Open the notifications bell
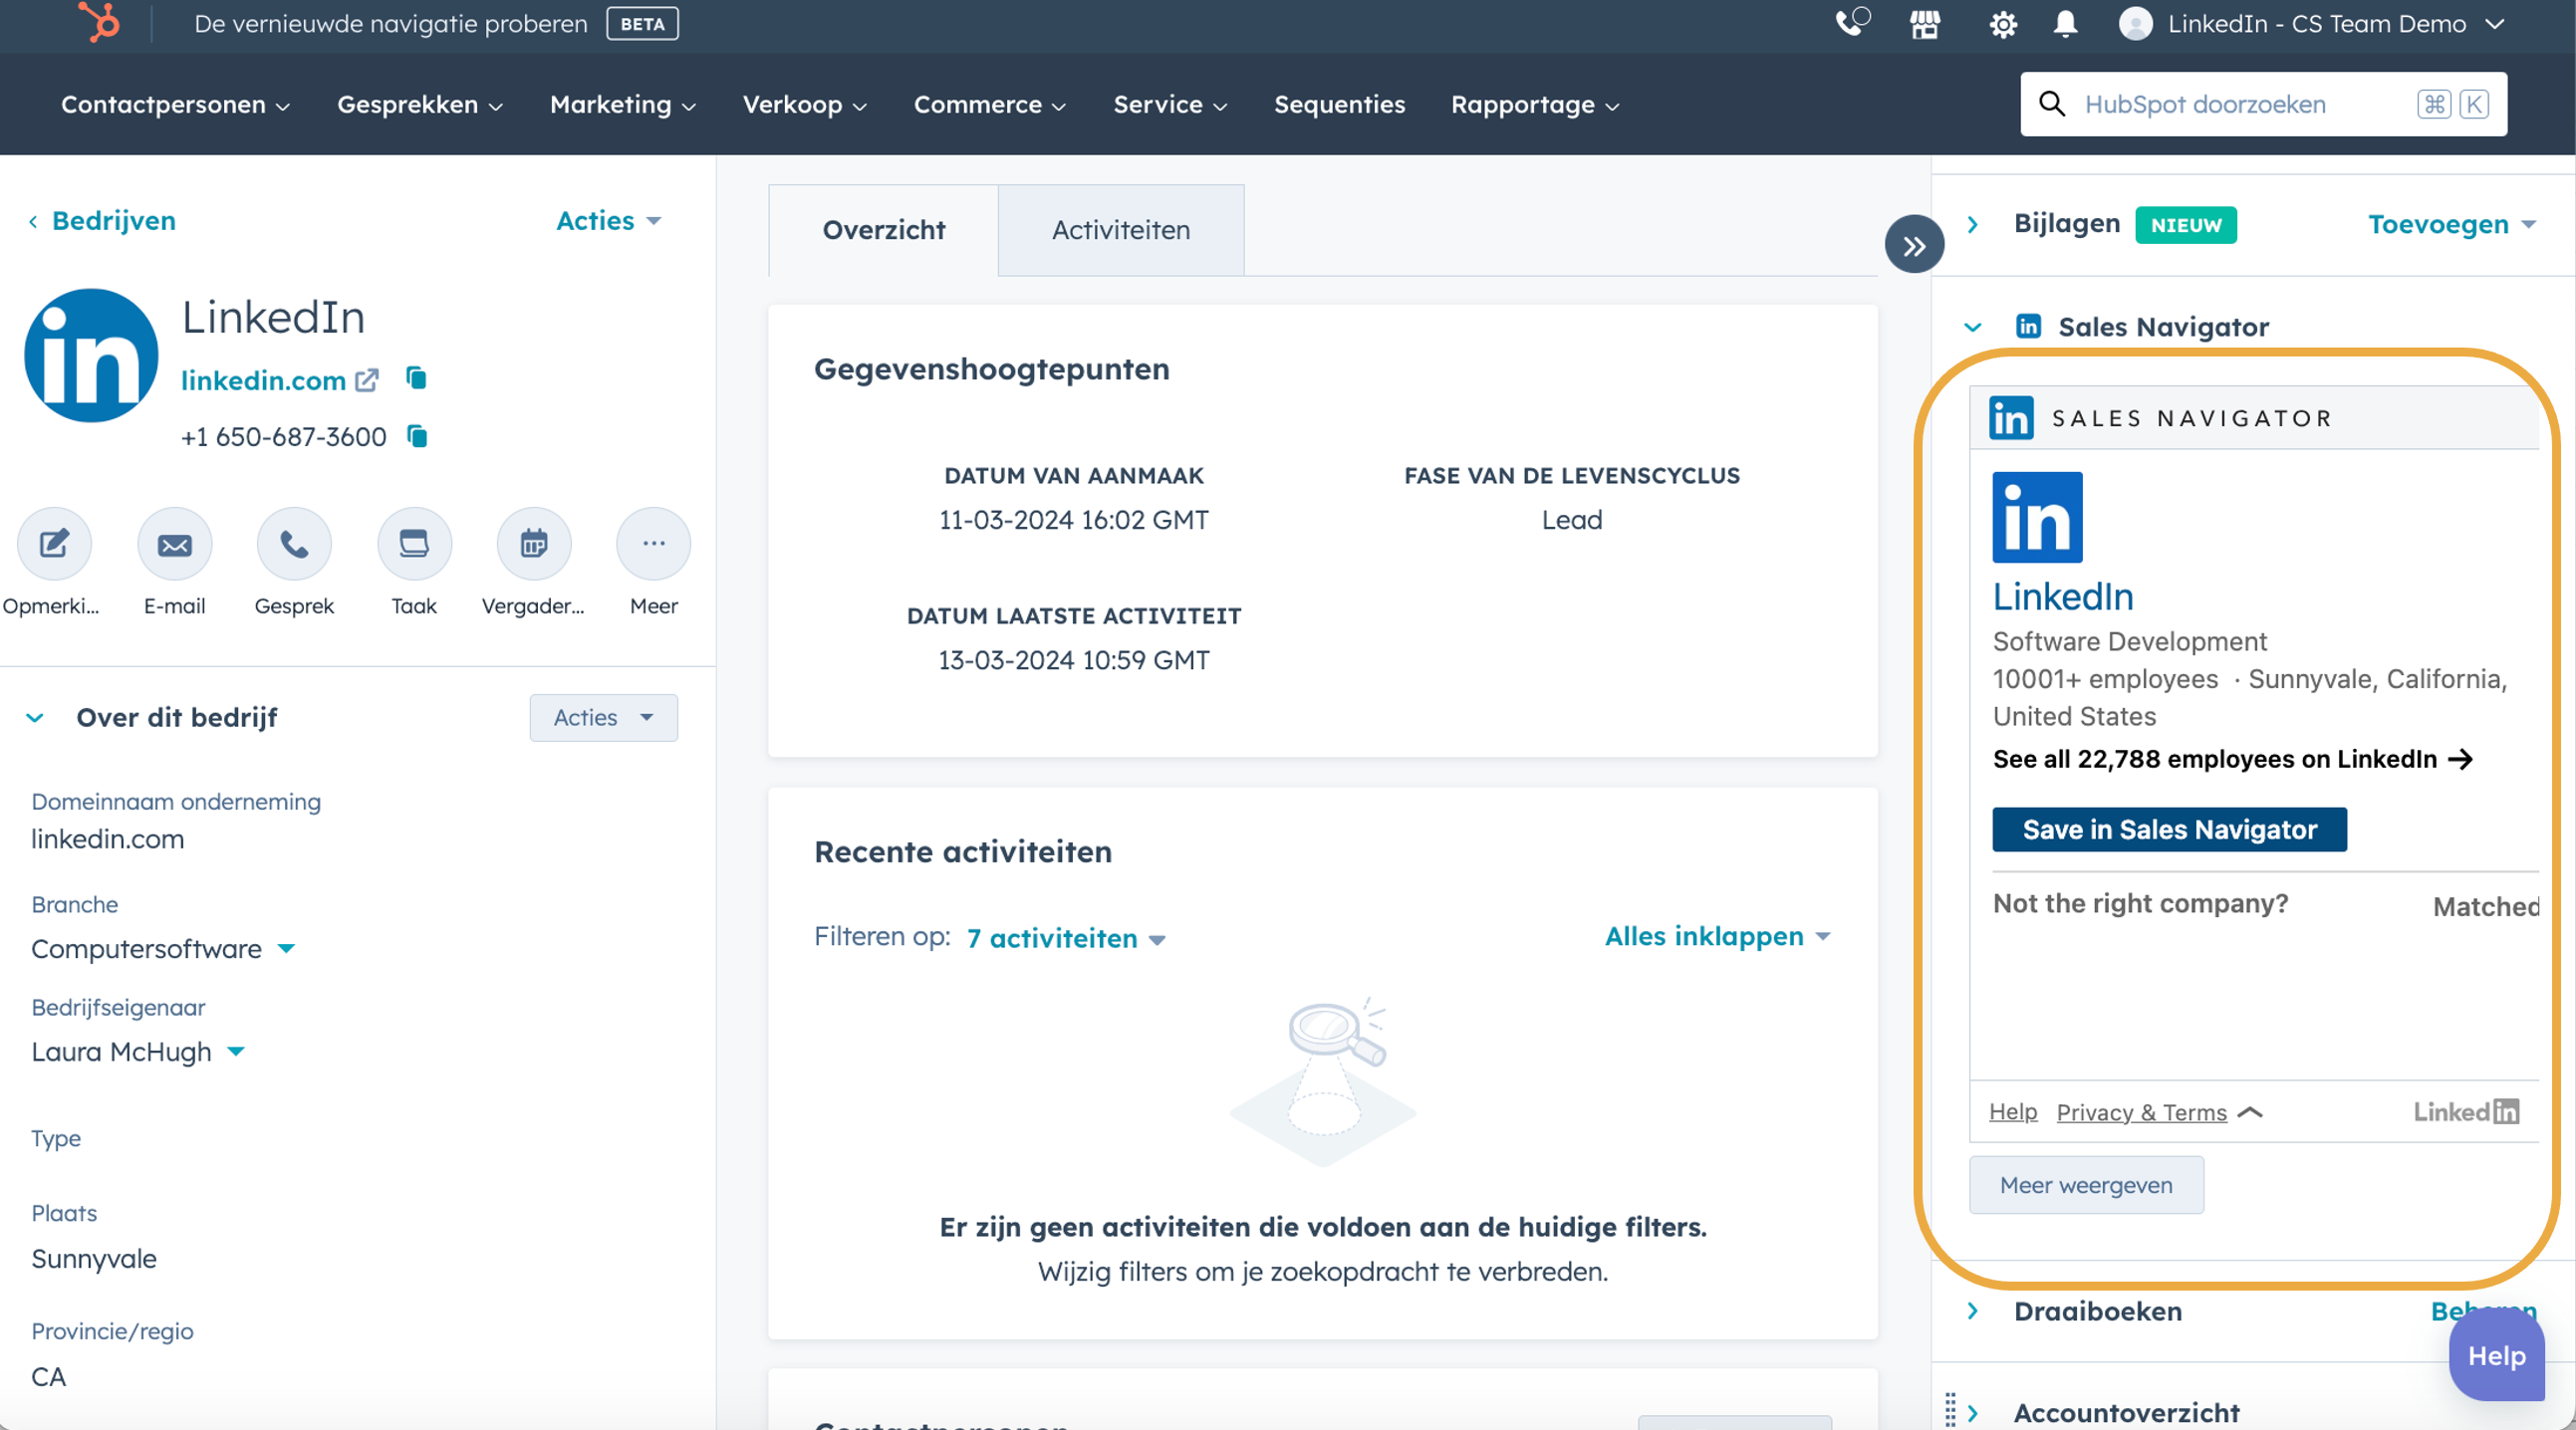 [x=2065, y=24]
